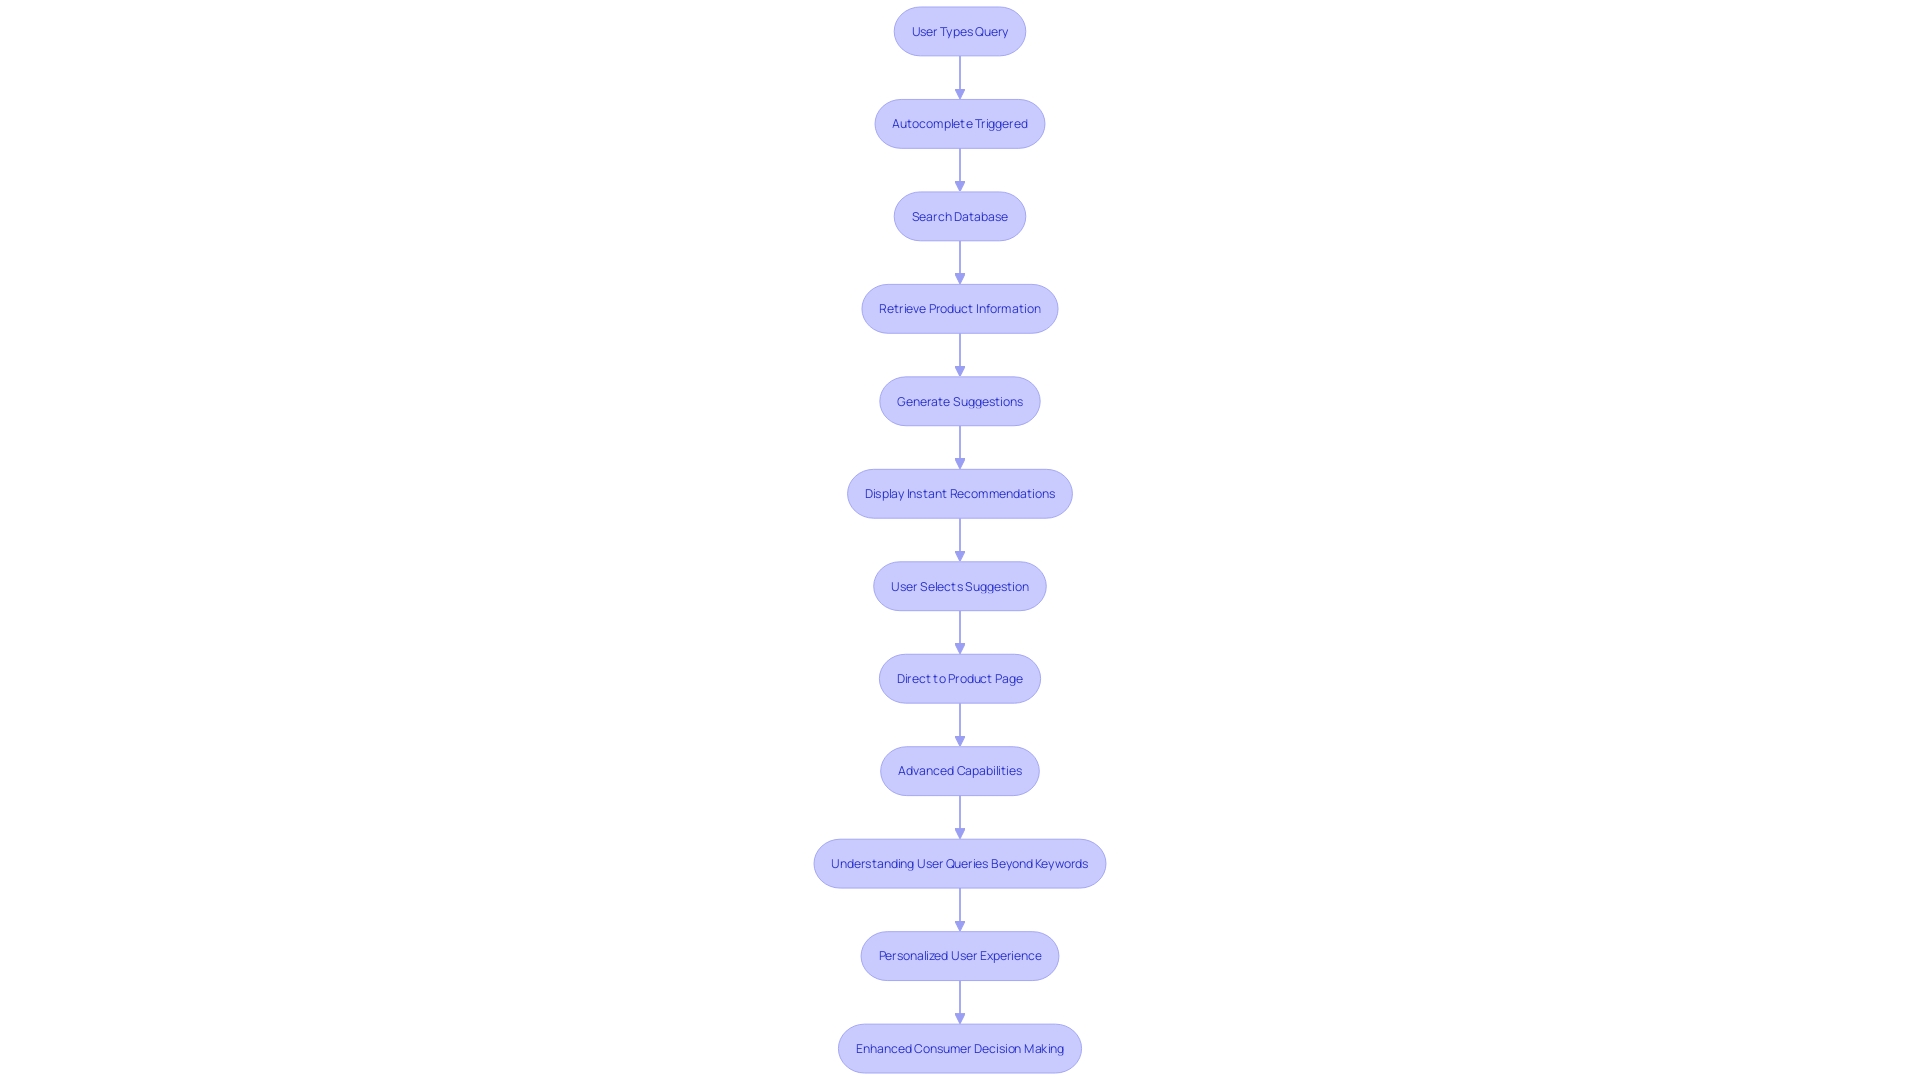Select the Retrieve Product Information node
Screen dimensions: 1920x1080
pyautogui.click(x=960, y=309)
